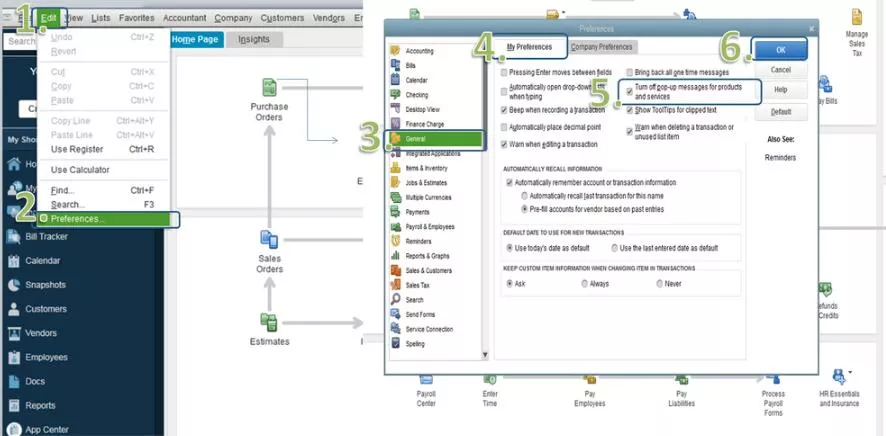Select the Calendar preference icon
Screen dimensions: 886x436
coord(396,80)
